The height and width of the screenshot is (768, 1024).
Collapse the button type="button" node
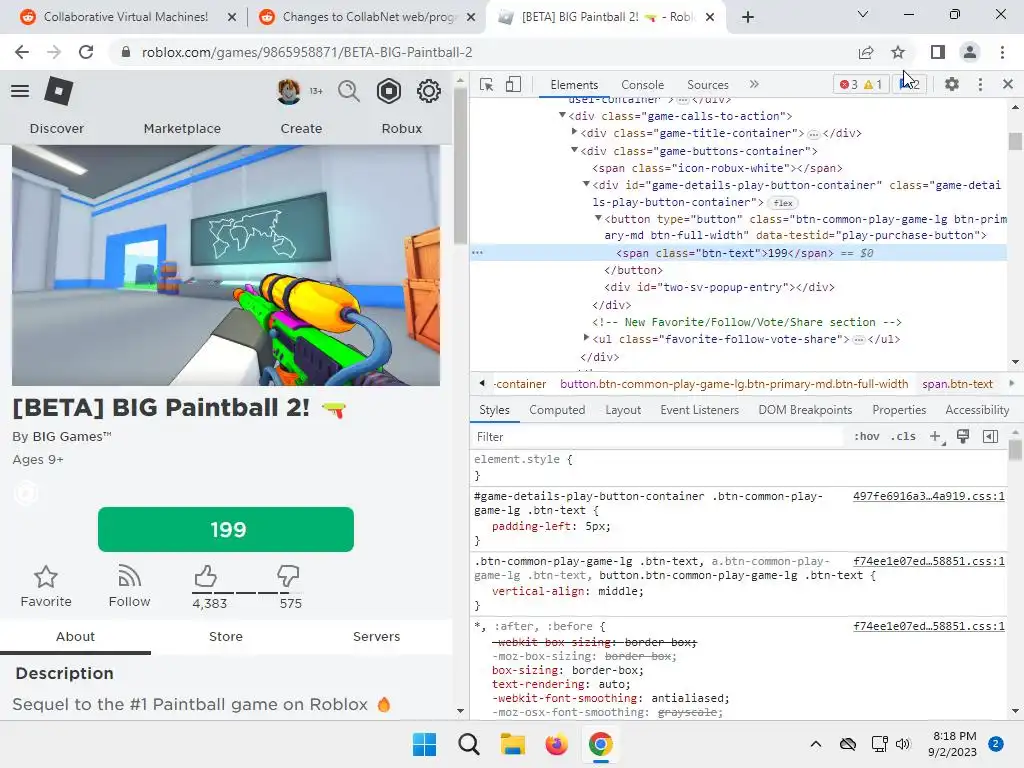(x=598, y=218)
